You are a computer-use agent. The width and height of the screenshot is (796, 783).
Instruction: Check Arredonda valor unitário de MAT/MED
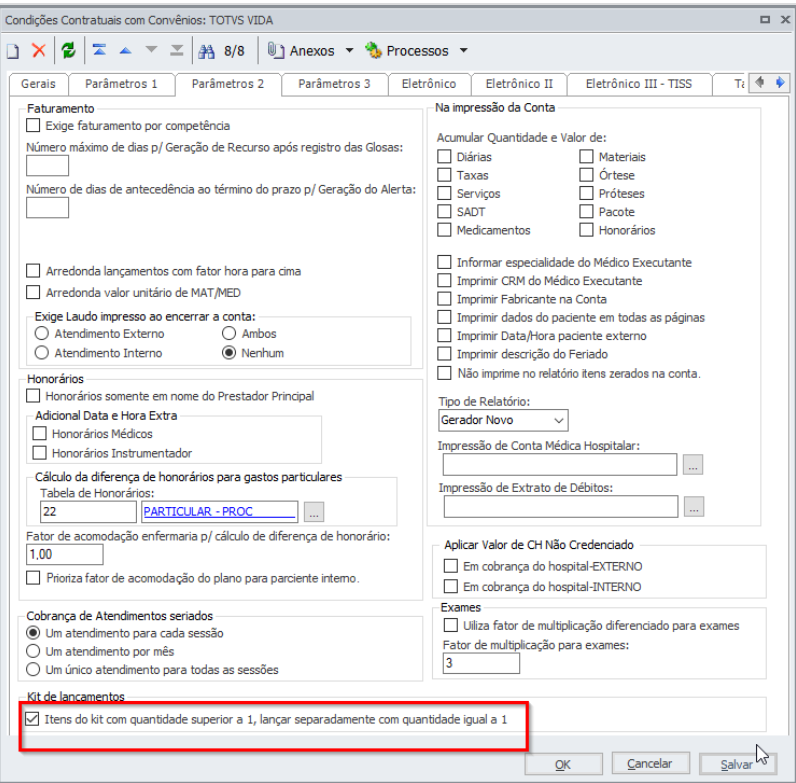click(x=33, y=292)
